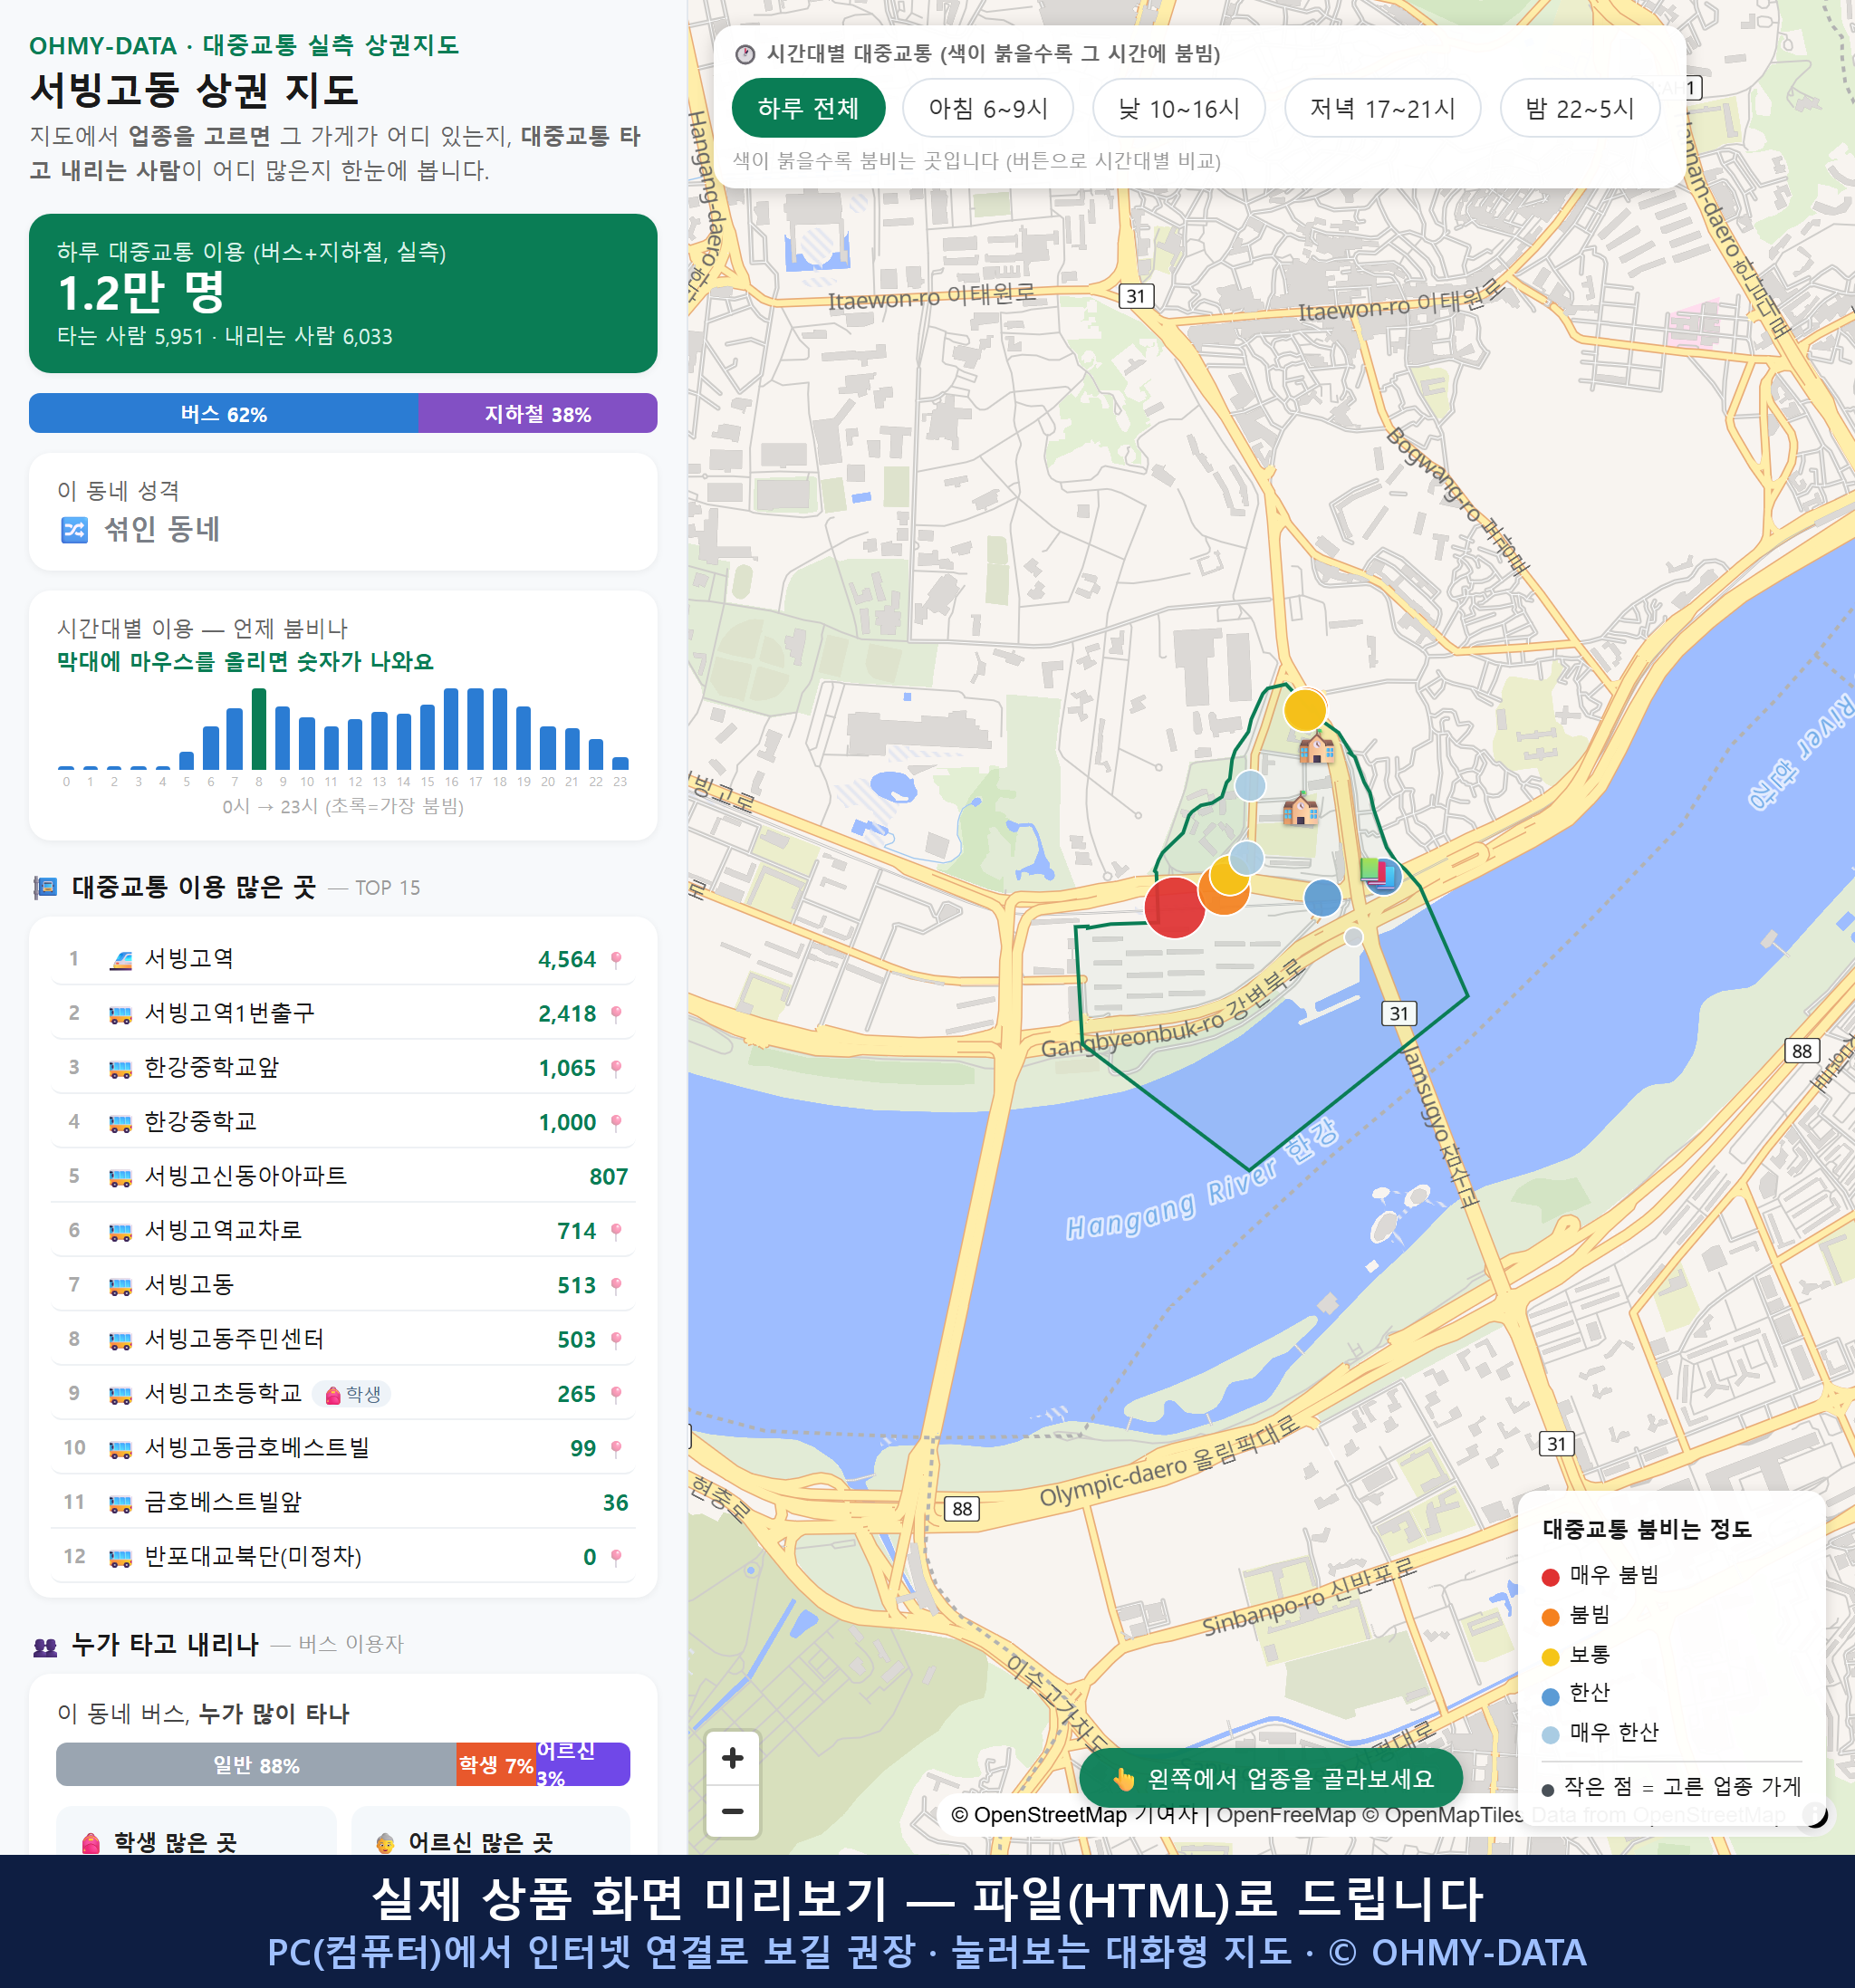Switch to the 밤 22~5시 time filter

1580,108
